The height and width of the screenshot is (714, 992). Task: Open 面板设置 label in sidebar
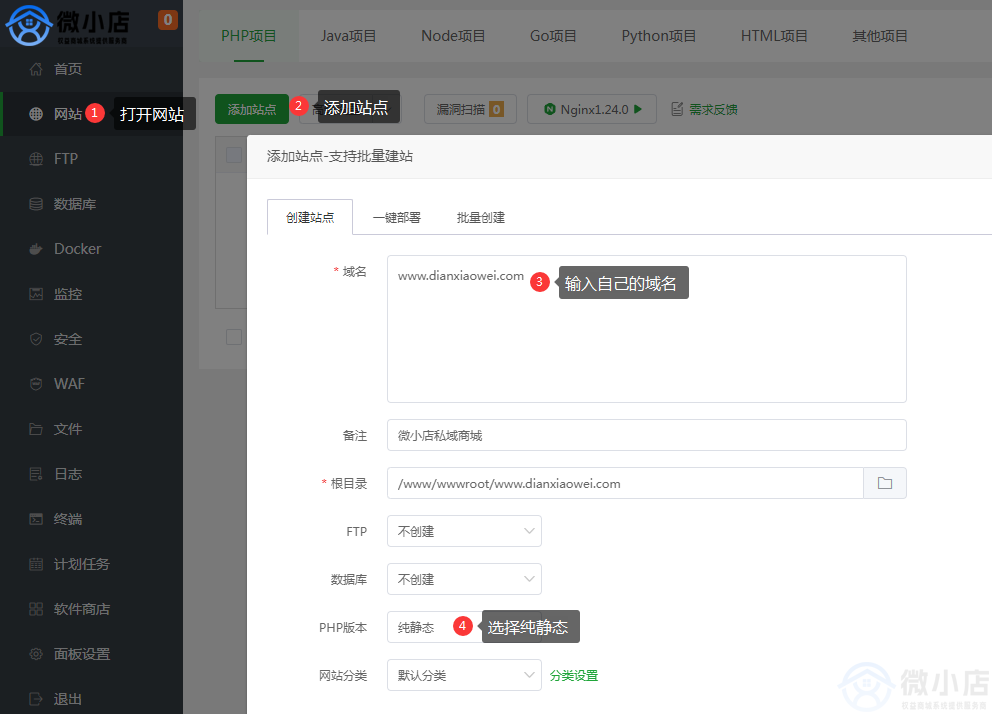pyautogui.click(x=82, y=654)
